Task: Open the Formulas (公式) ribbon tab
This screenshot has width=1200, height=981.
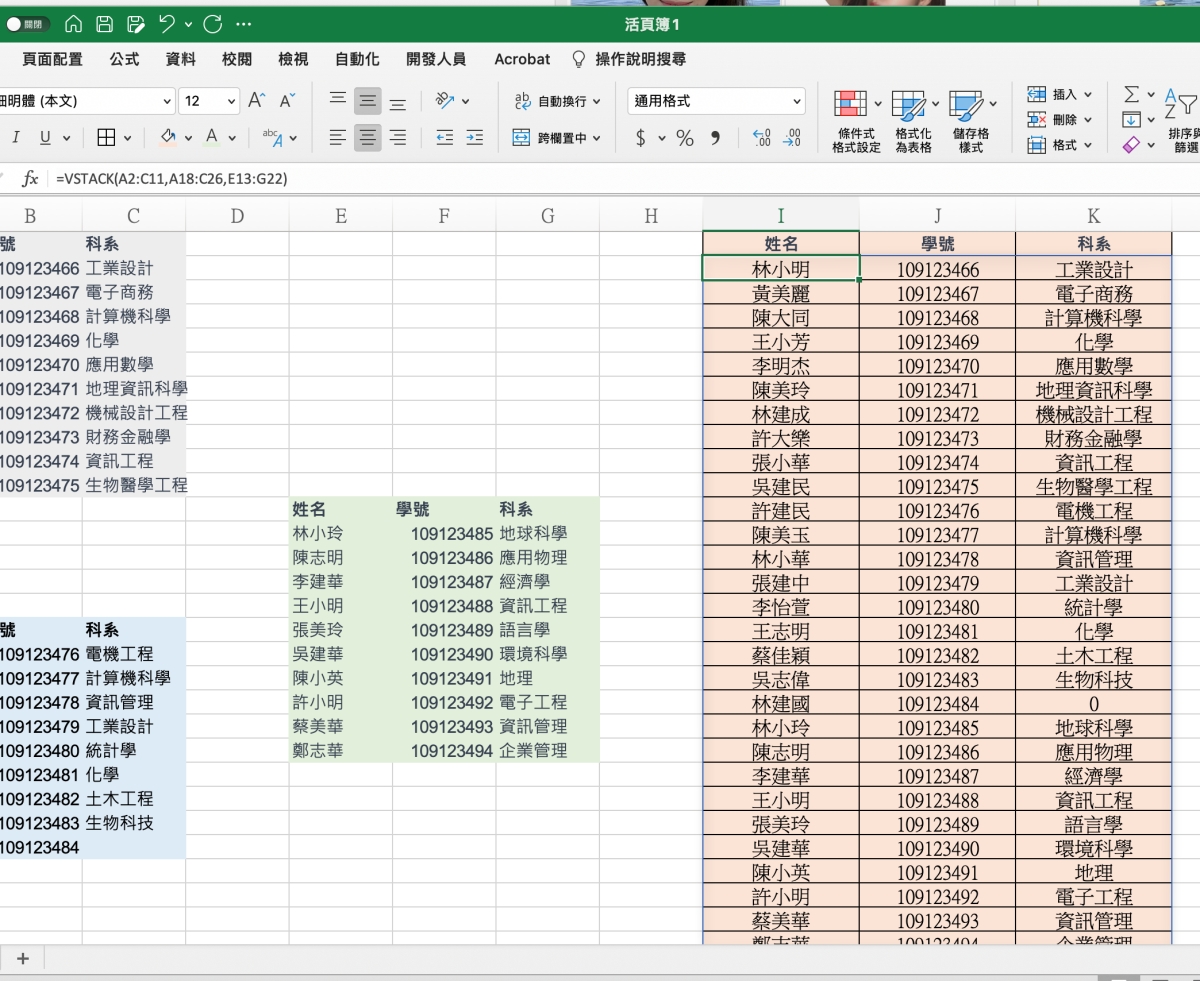Action: click(124, 59)
